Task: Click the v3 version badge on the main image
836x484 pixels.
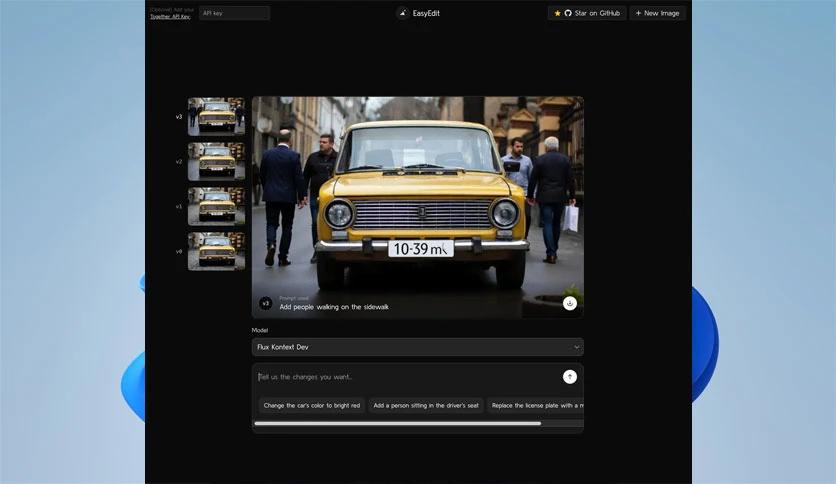Action: 266,303
